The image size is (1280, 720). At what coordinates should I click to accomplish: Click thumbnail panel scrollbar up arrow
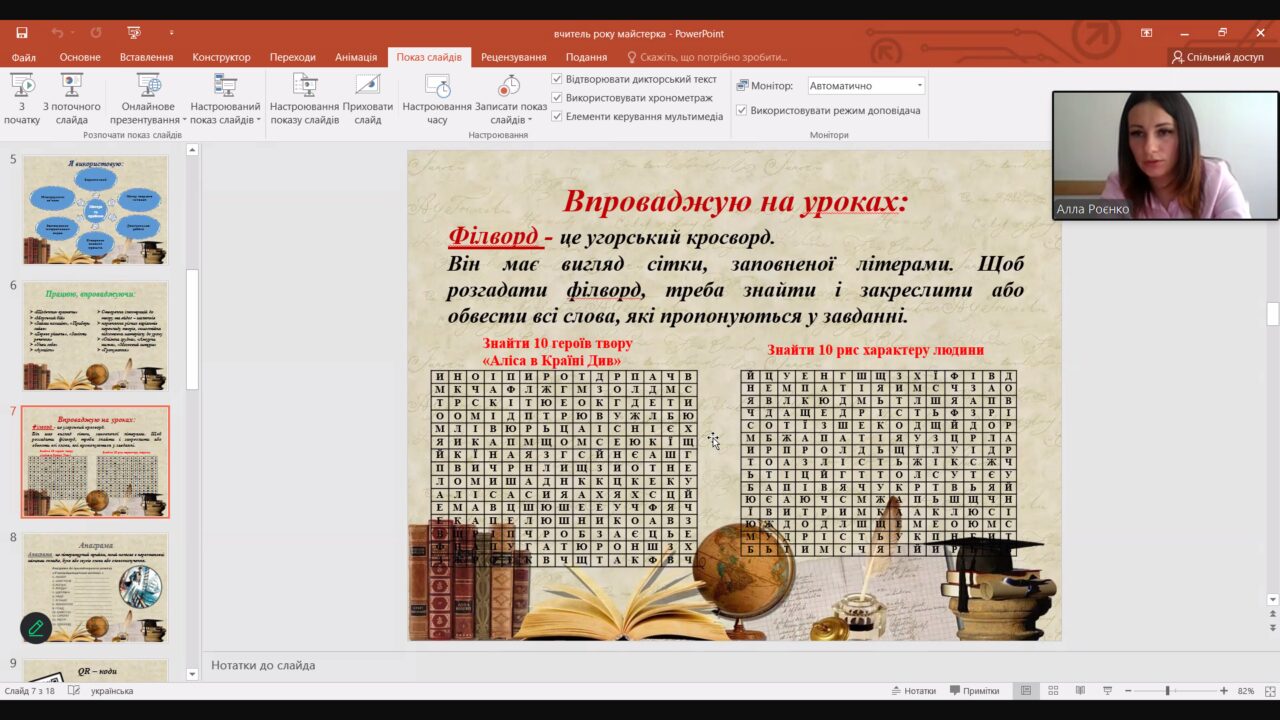[192, 150]
